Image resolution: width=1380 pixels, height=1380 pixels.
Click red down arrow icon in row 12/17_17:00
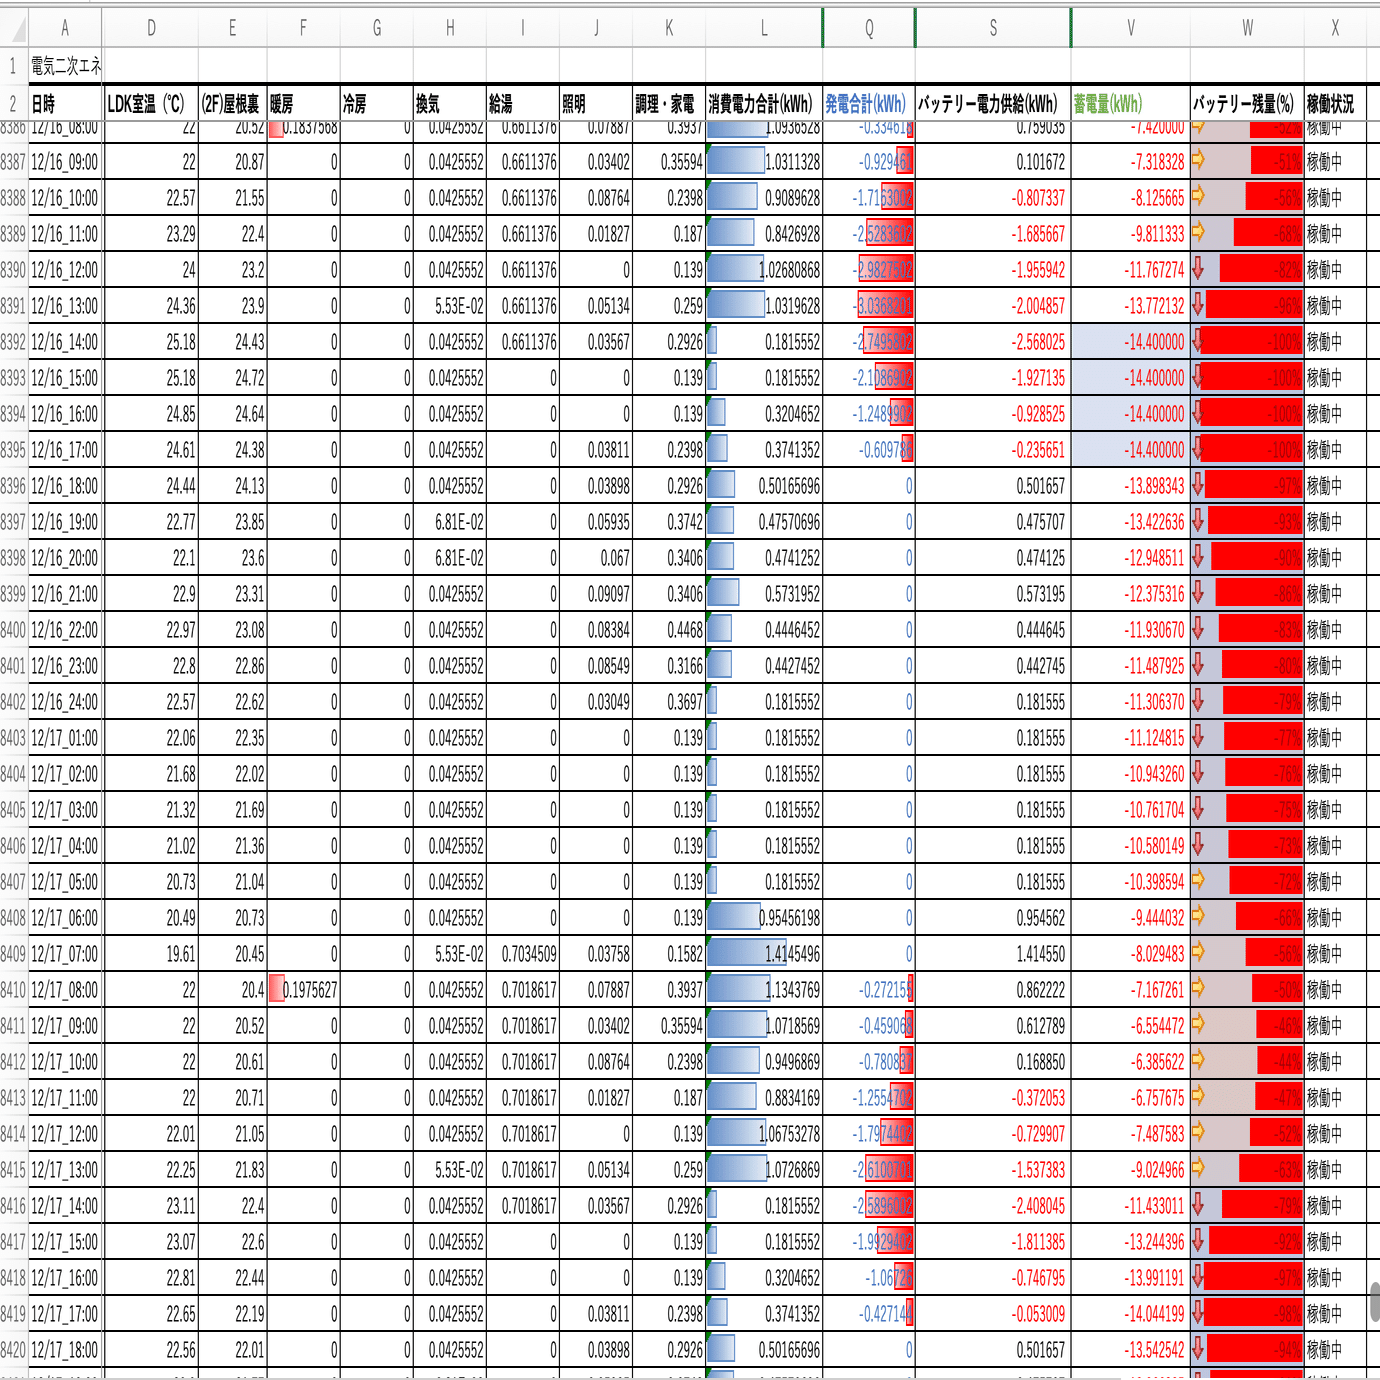(1198, 1311)
